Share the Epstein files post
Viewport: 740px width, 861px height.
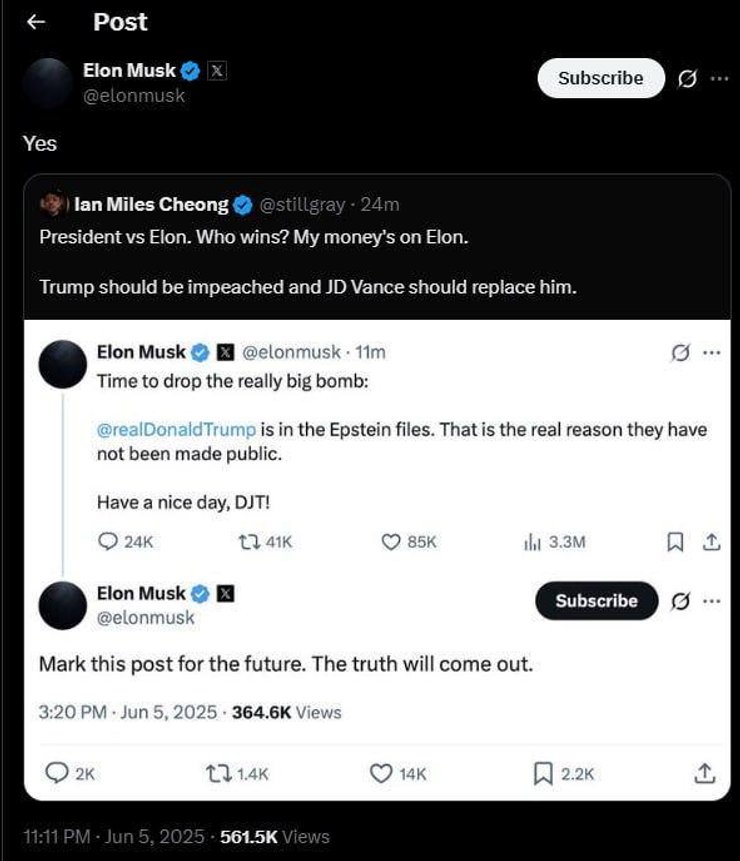coord(711,542)
